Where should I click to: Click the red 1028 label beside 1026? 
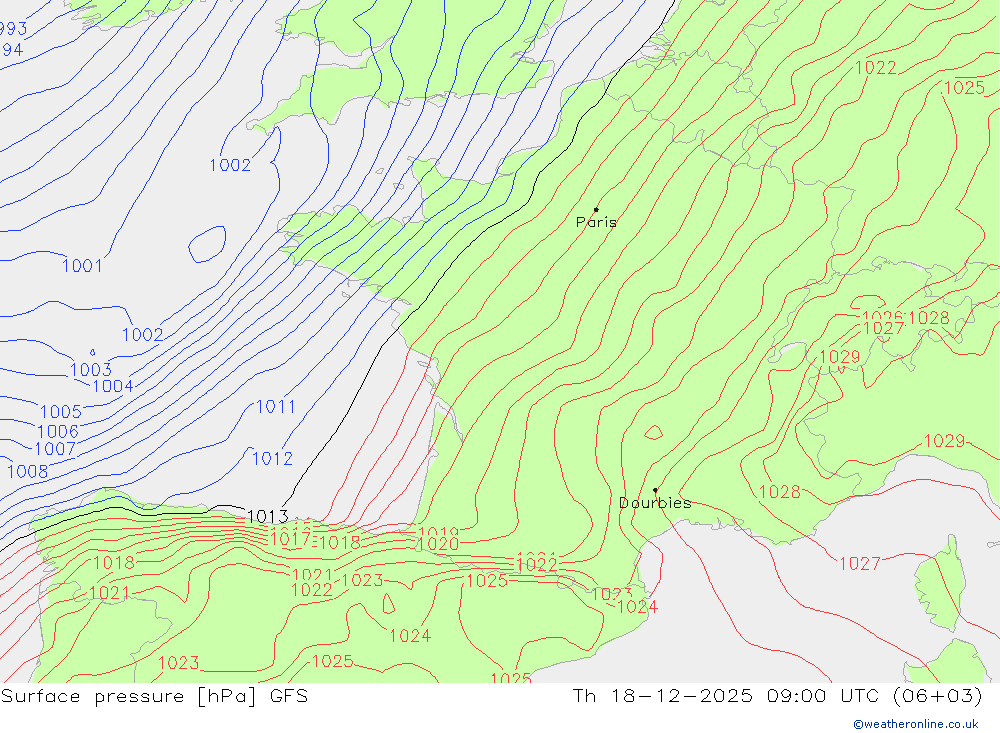[929, 318]
